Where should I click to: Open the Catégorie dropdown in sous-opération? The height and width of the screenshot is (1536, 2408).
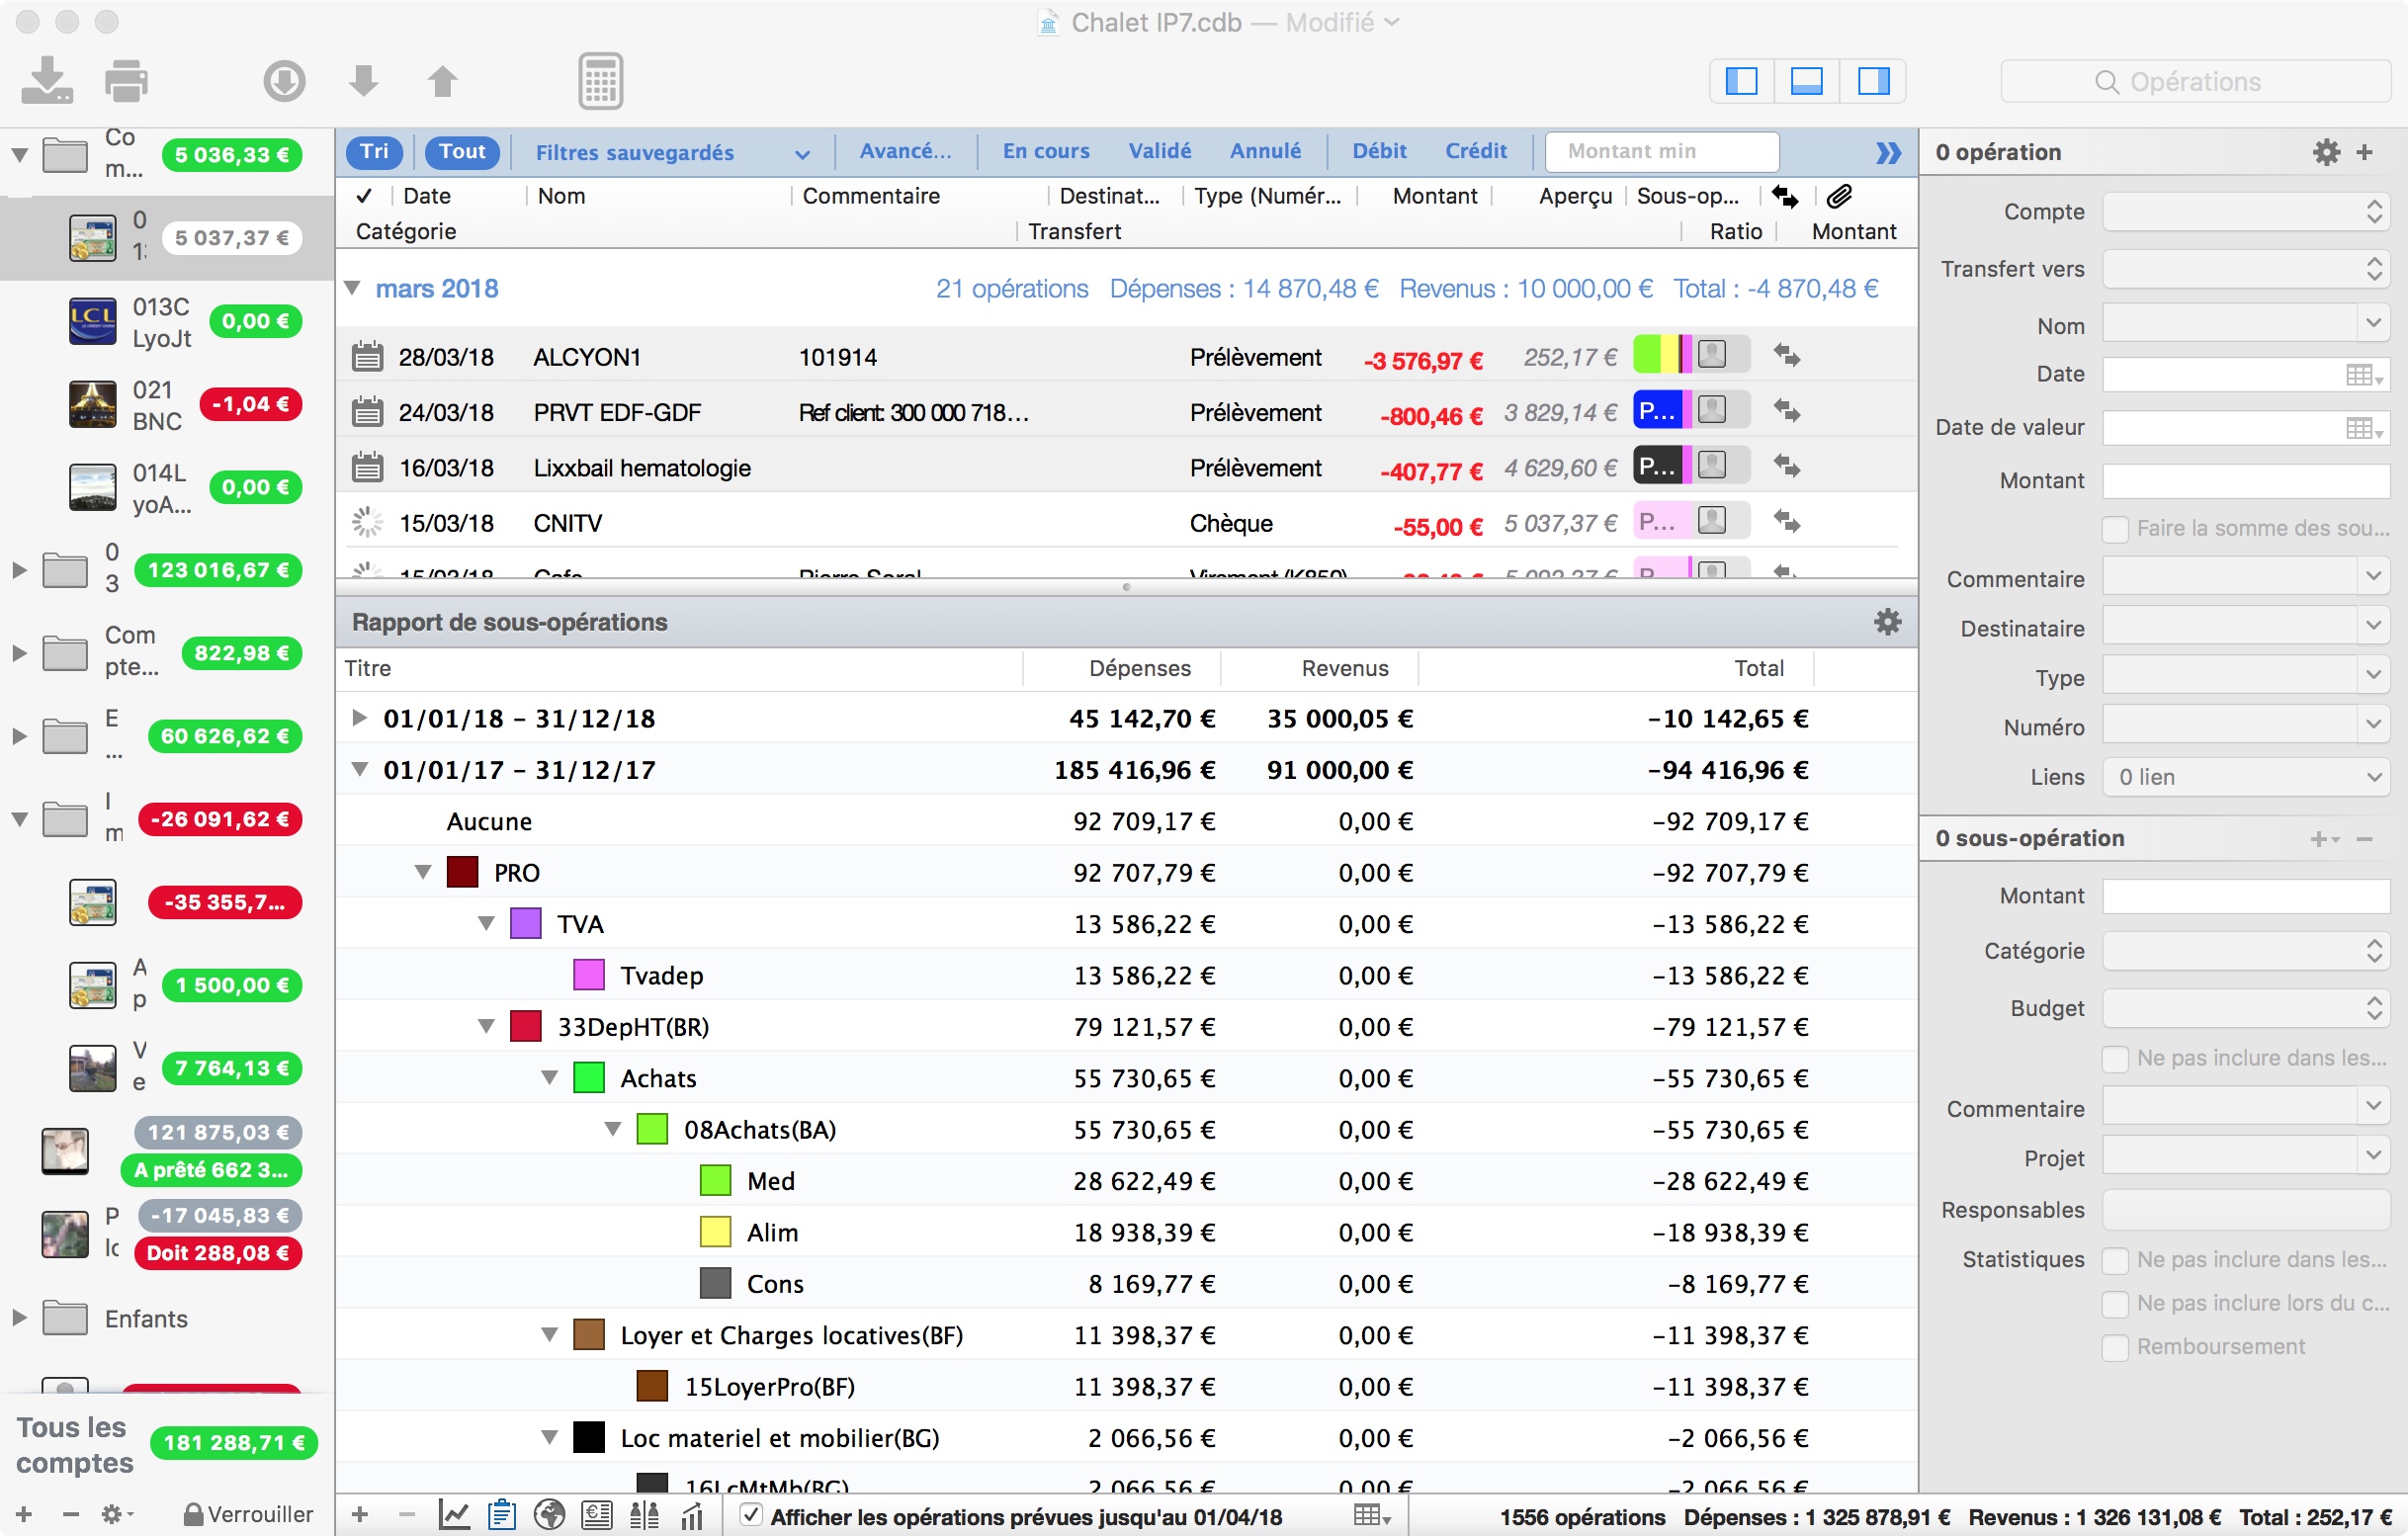(x=2246, y=951)
